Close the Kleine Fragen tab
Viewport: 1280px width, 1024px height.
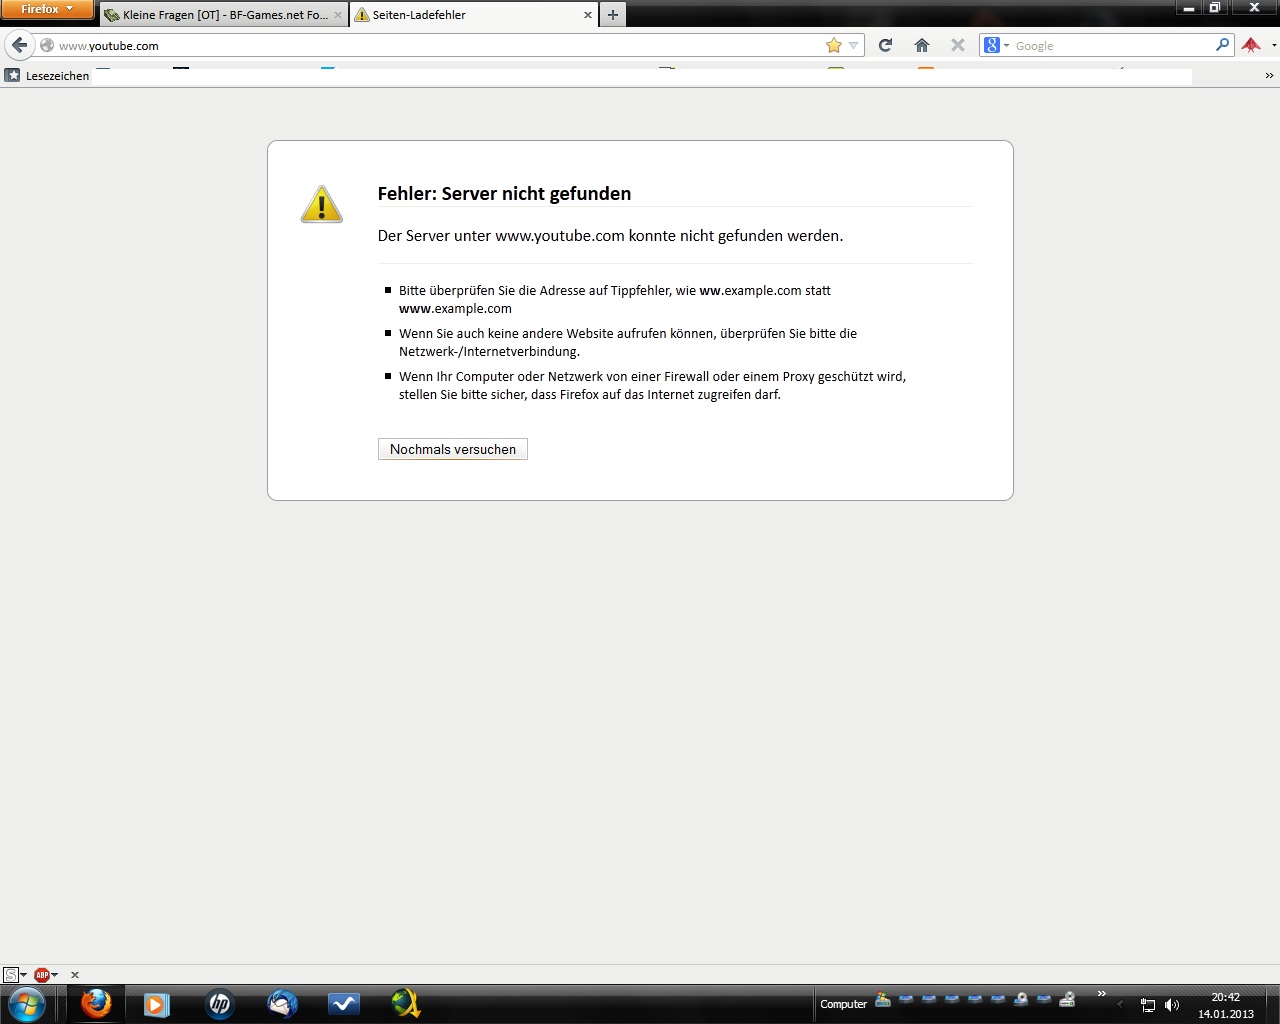click(337, 15)
